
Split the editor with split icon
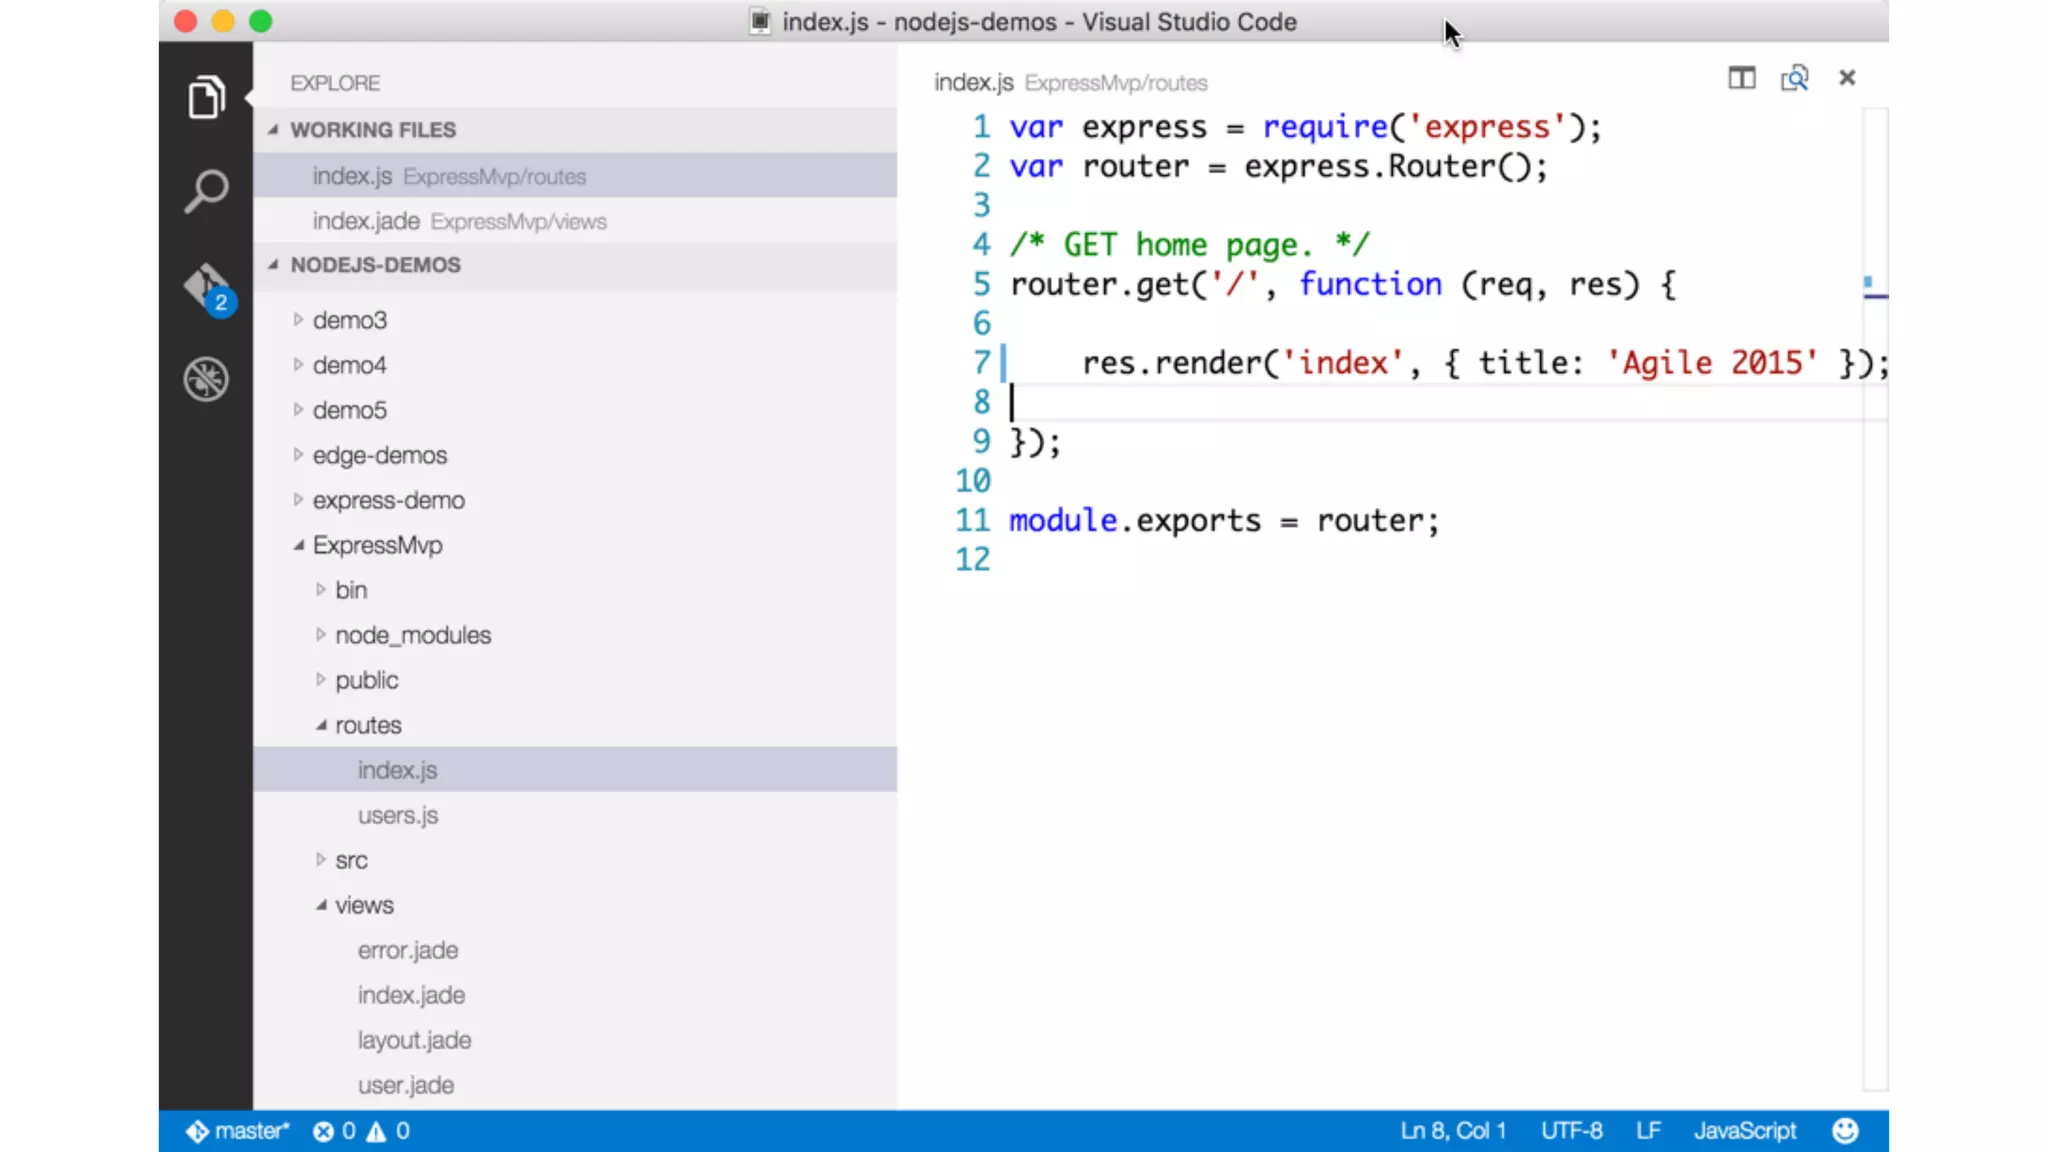coord(1741,78)
